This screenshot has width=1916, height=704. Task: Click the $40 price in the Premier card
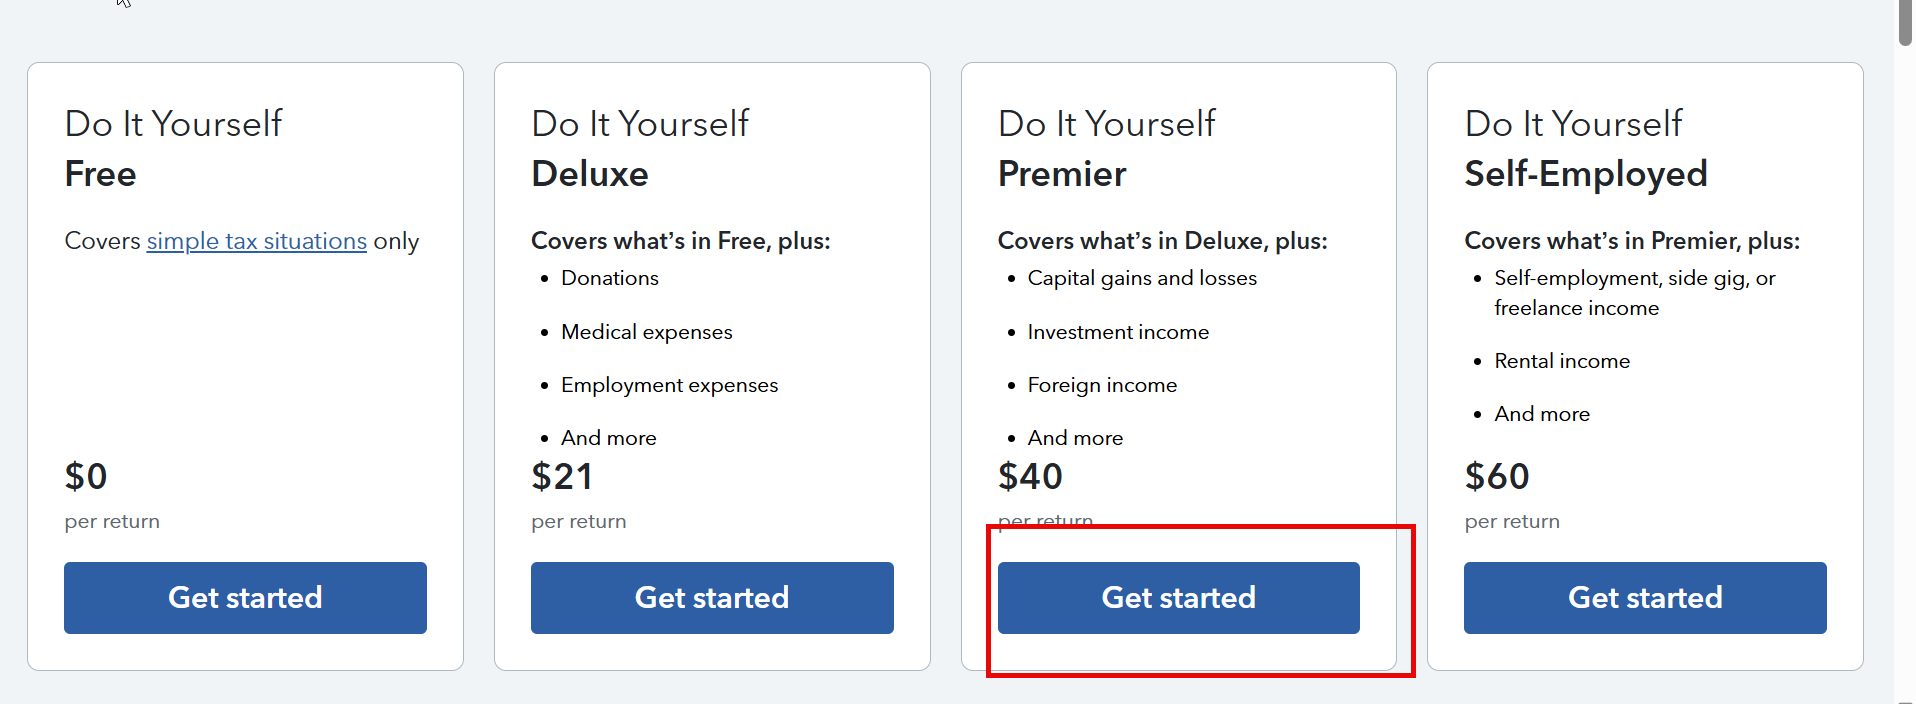pyautogui.click(x=1030, y=476)
